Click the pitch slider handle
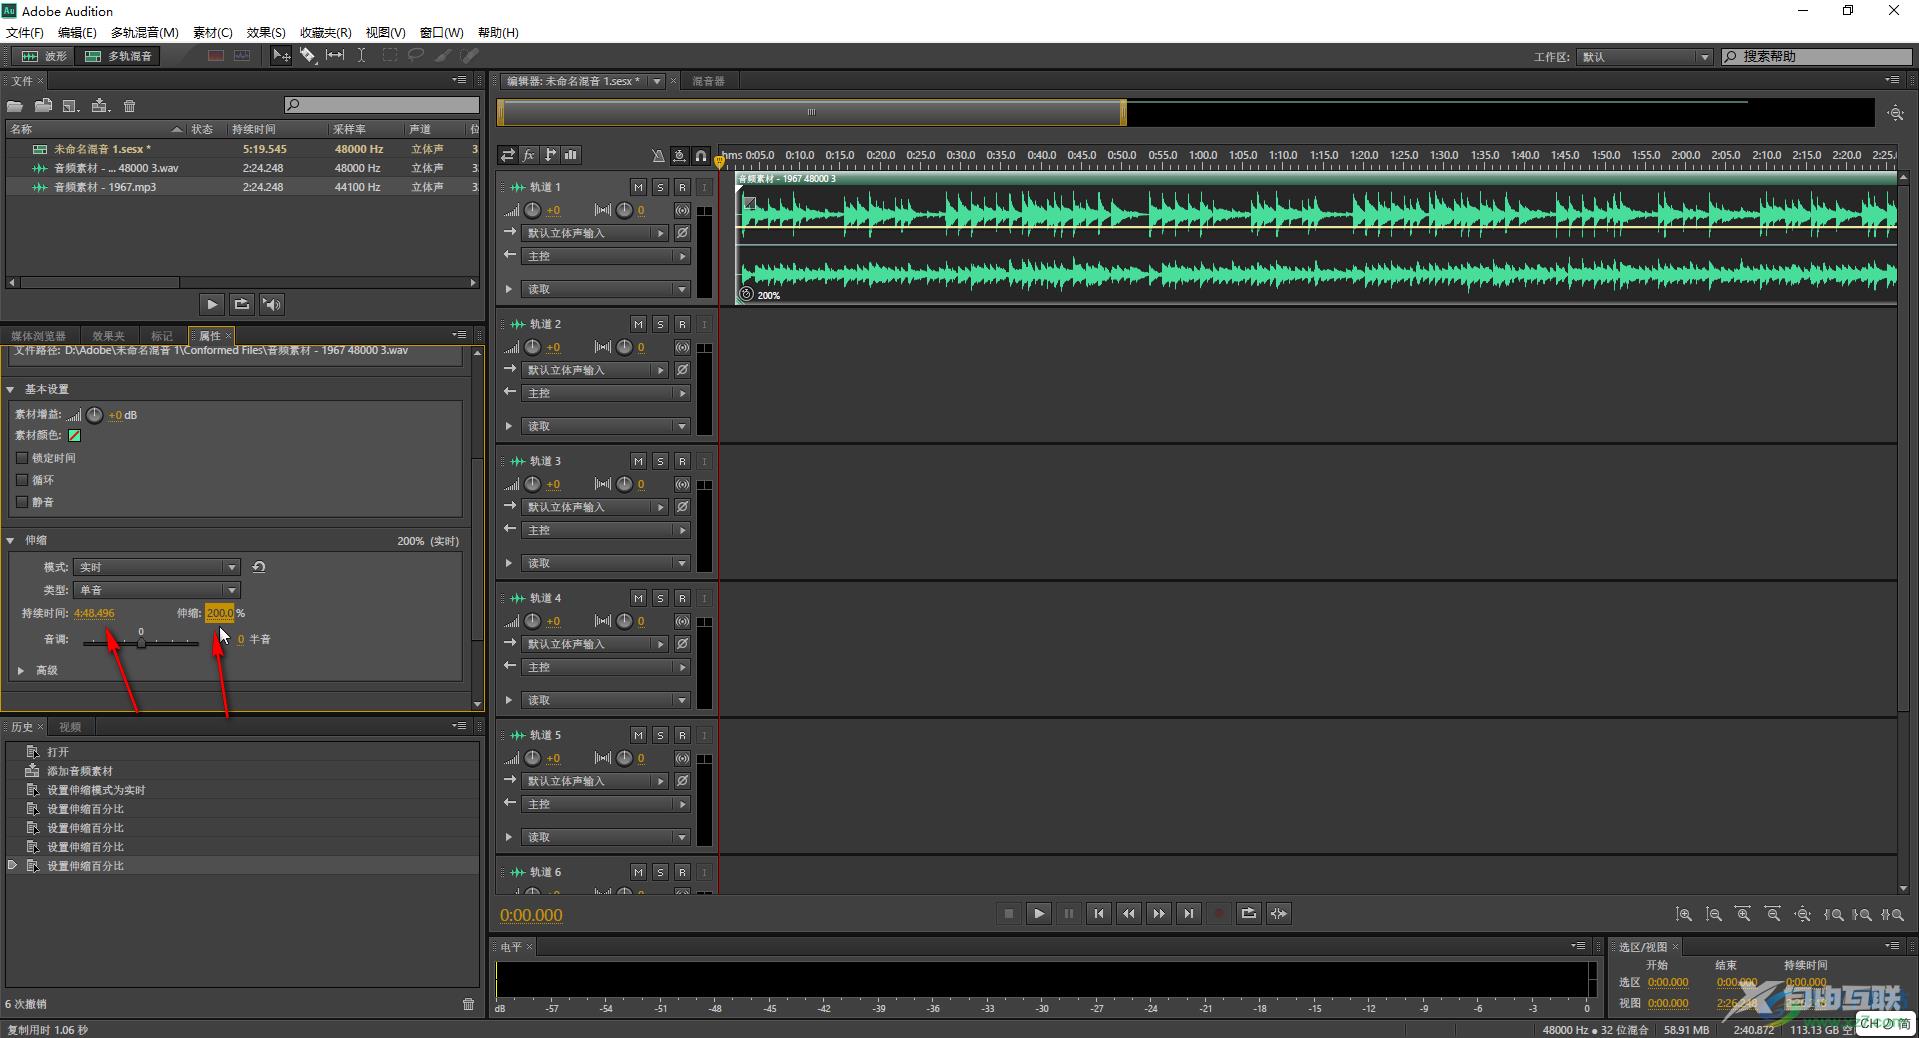The image size is (1919, 1038). [141, 642]
